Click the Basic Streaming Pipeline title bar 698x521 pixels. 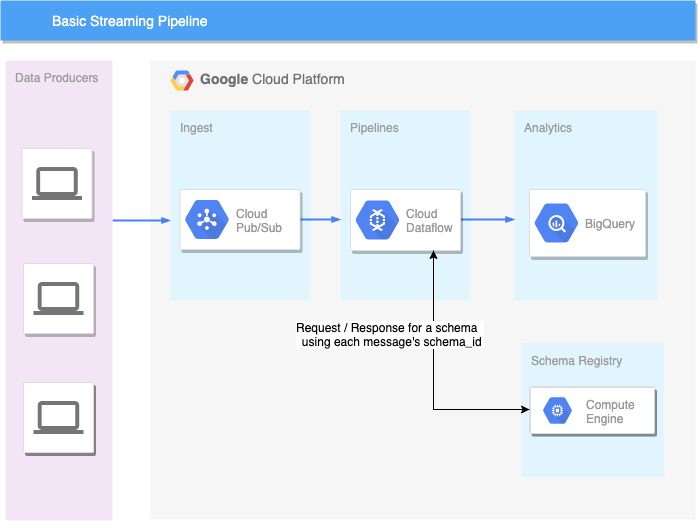click(349, 21)
